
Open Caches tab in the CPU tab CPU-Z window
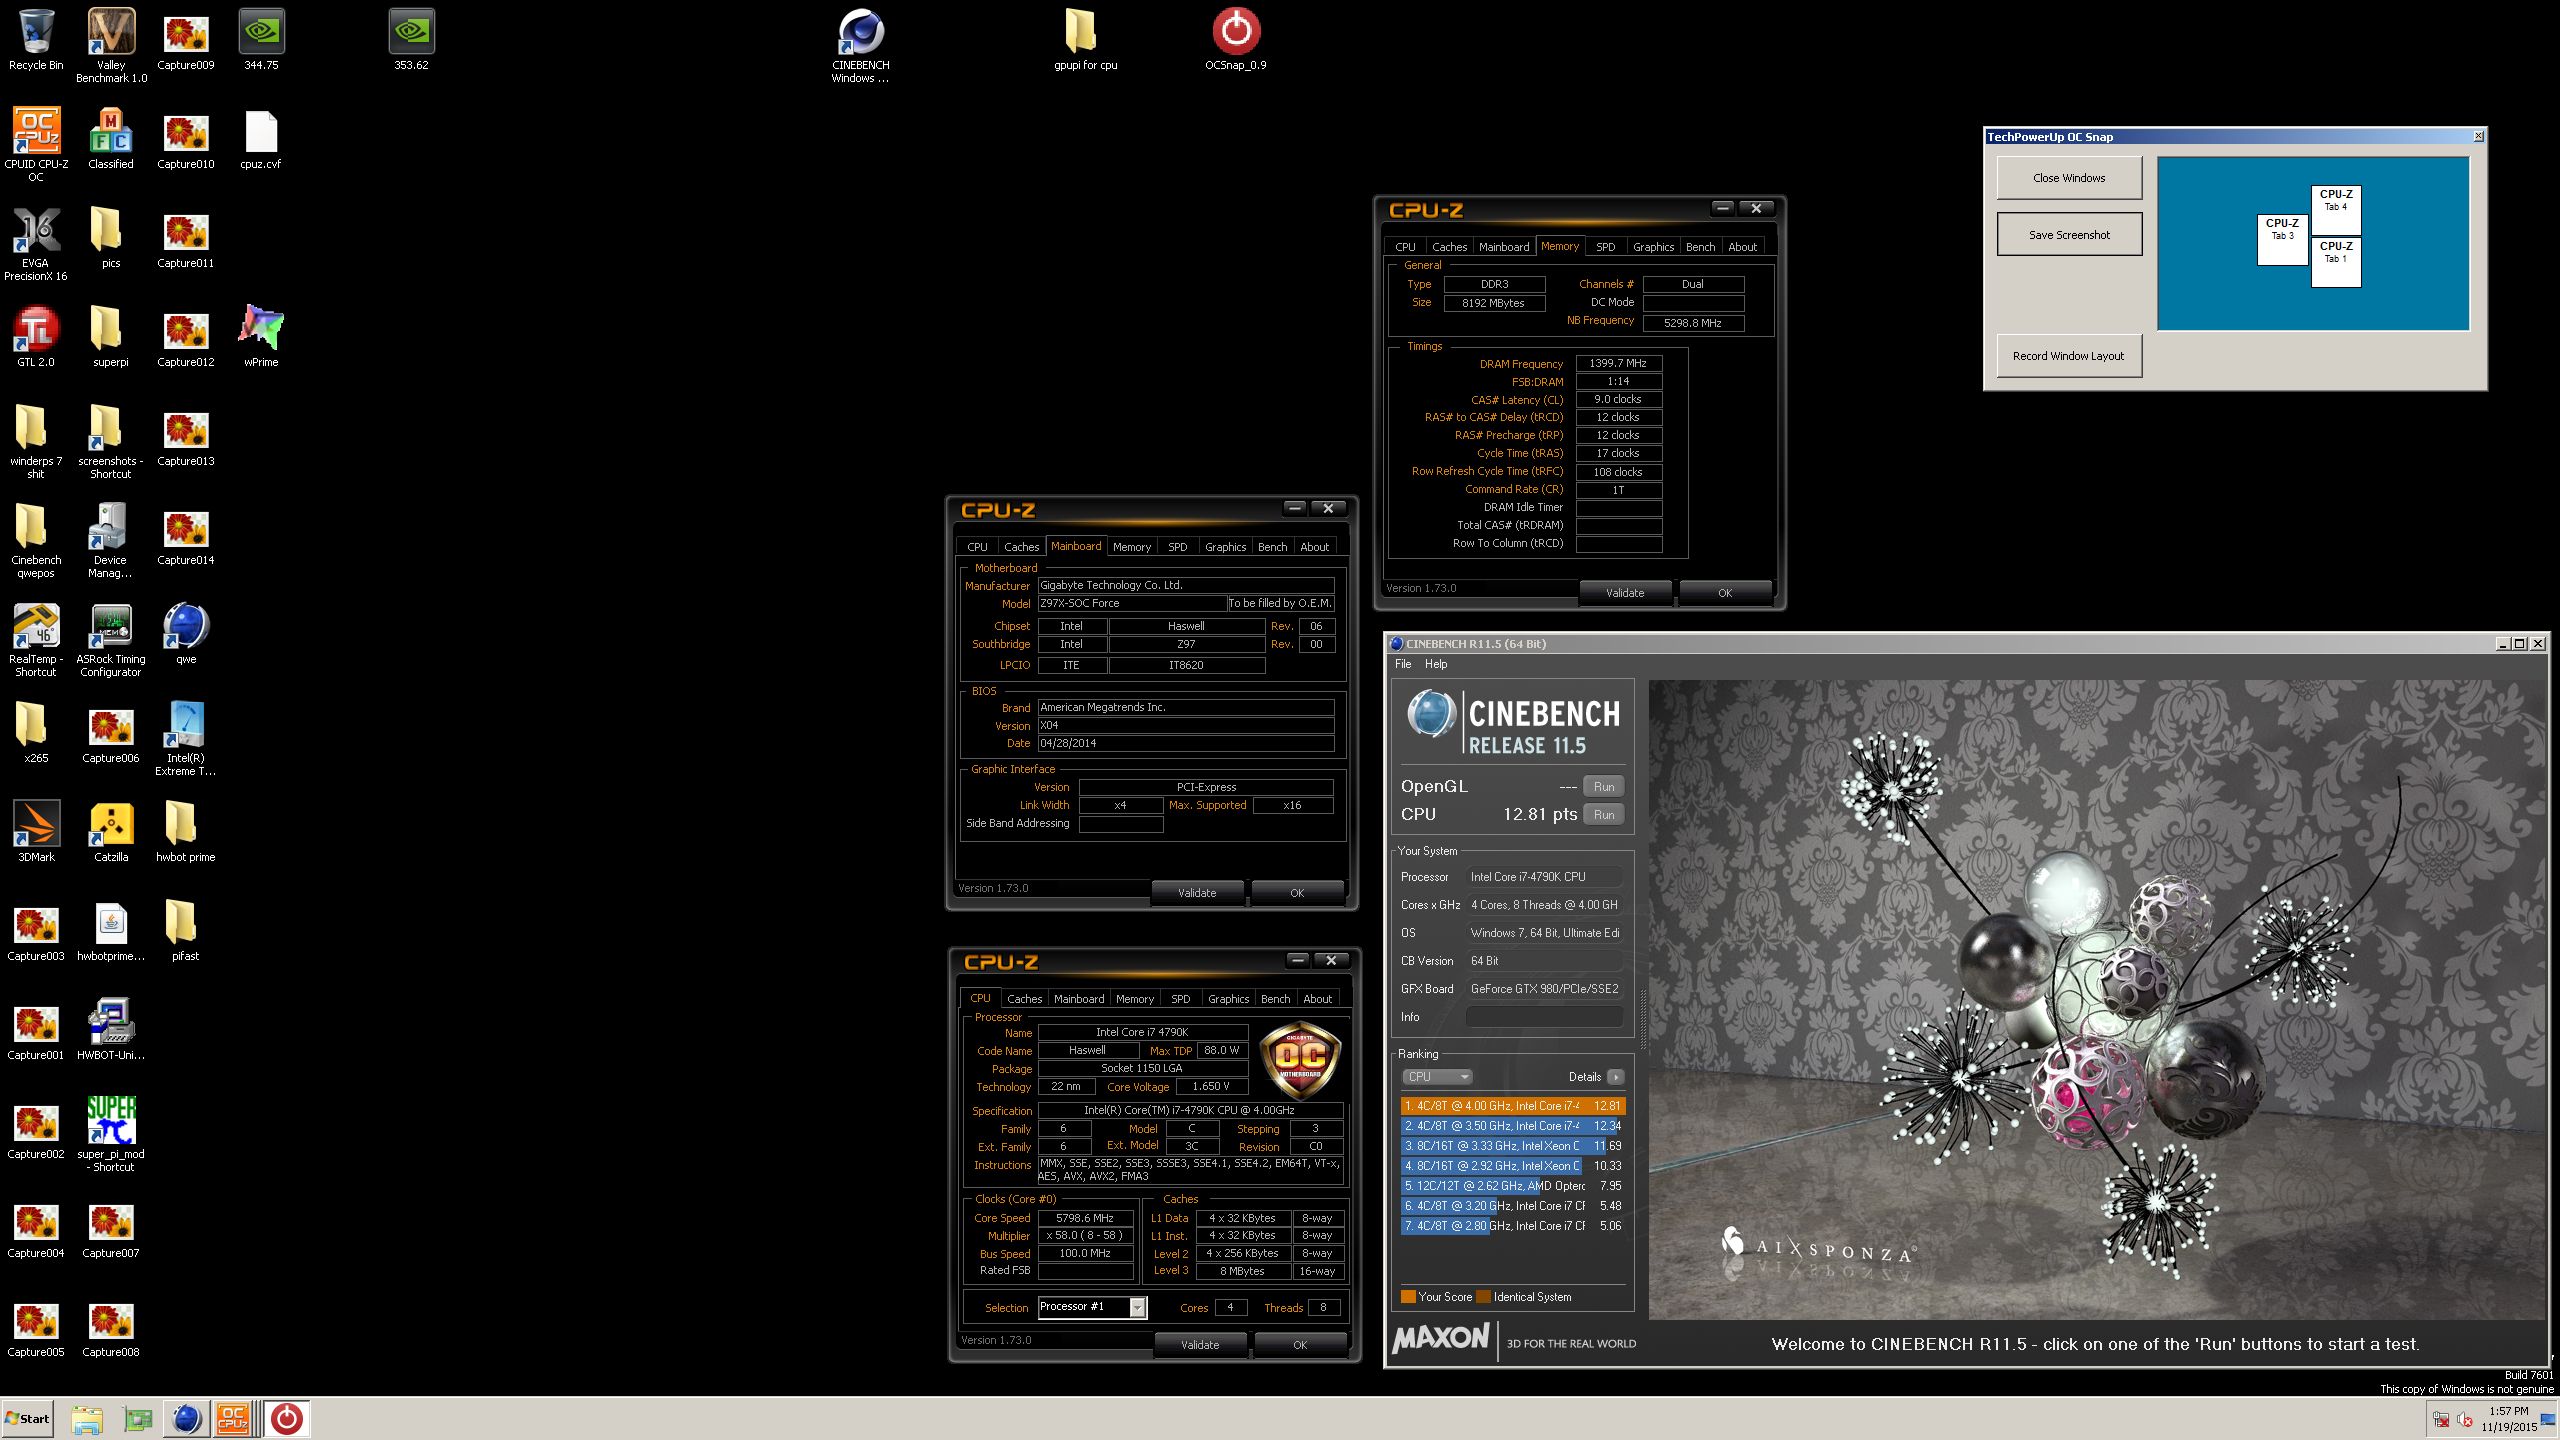pyautogui.click(x=1024, y=999)
